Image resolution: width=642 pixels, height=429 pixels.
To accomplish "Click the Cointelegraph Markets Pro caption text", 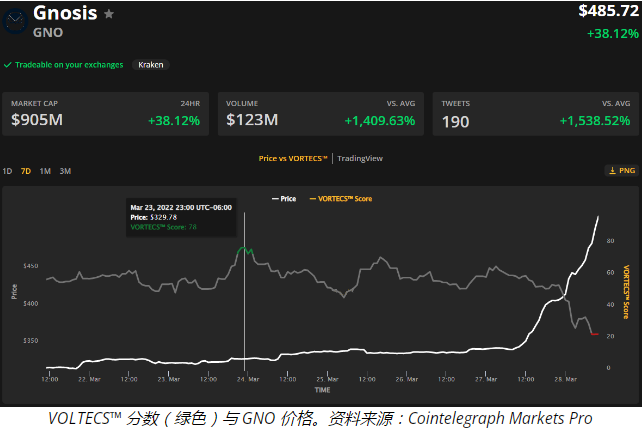I will tap(500, 418).
